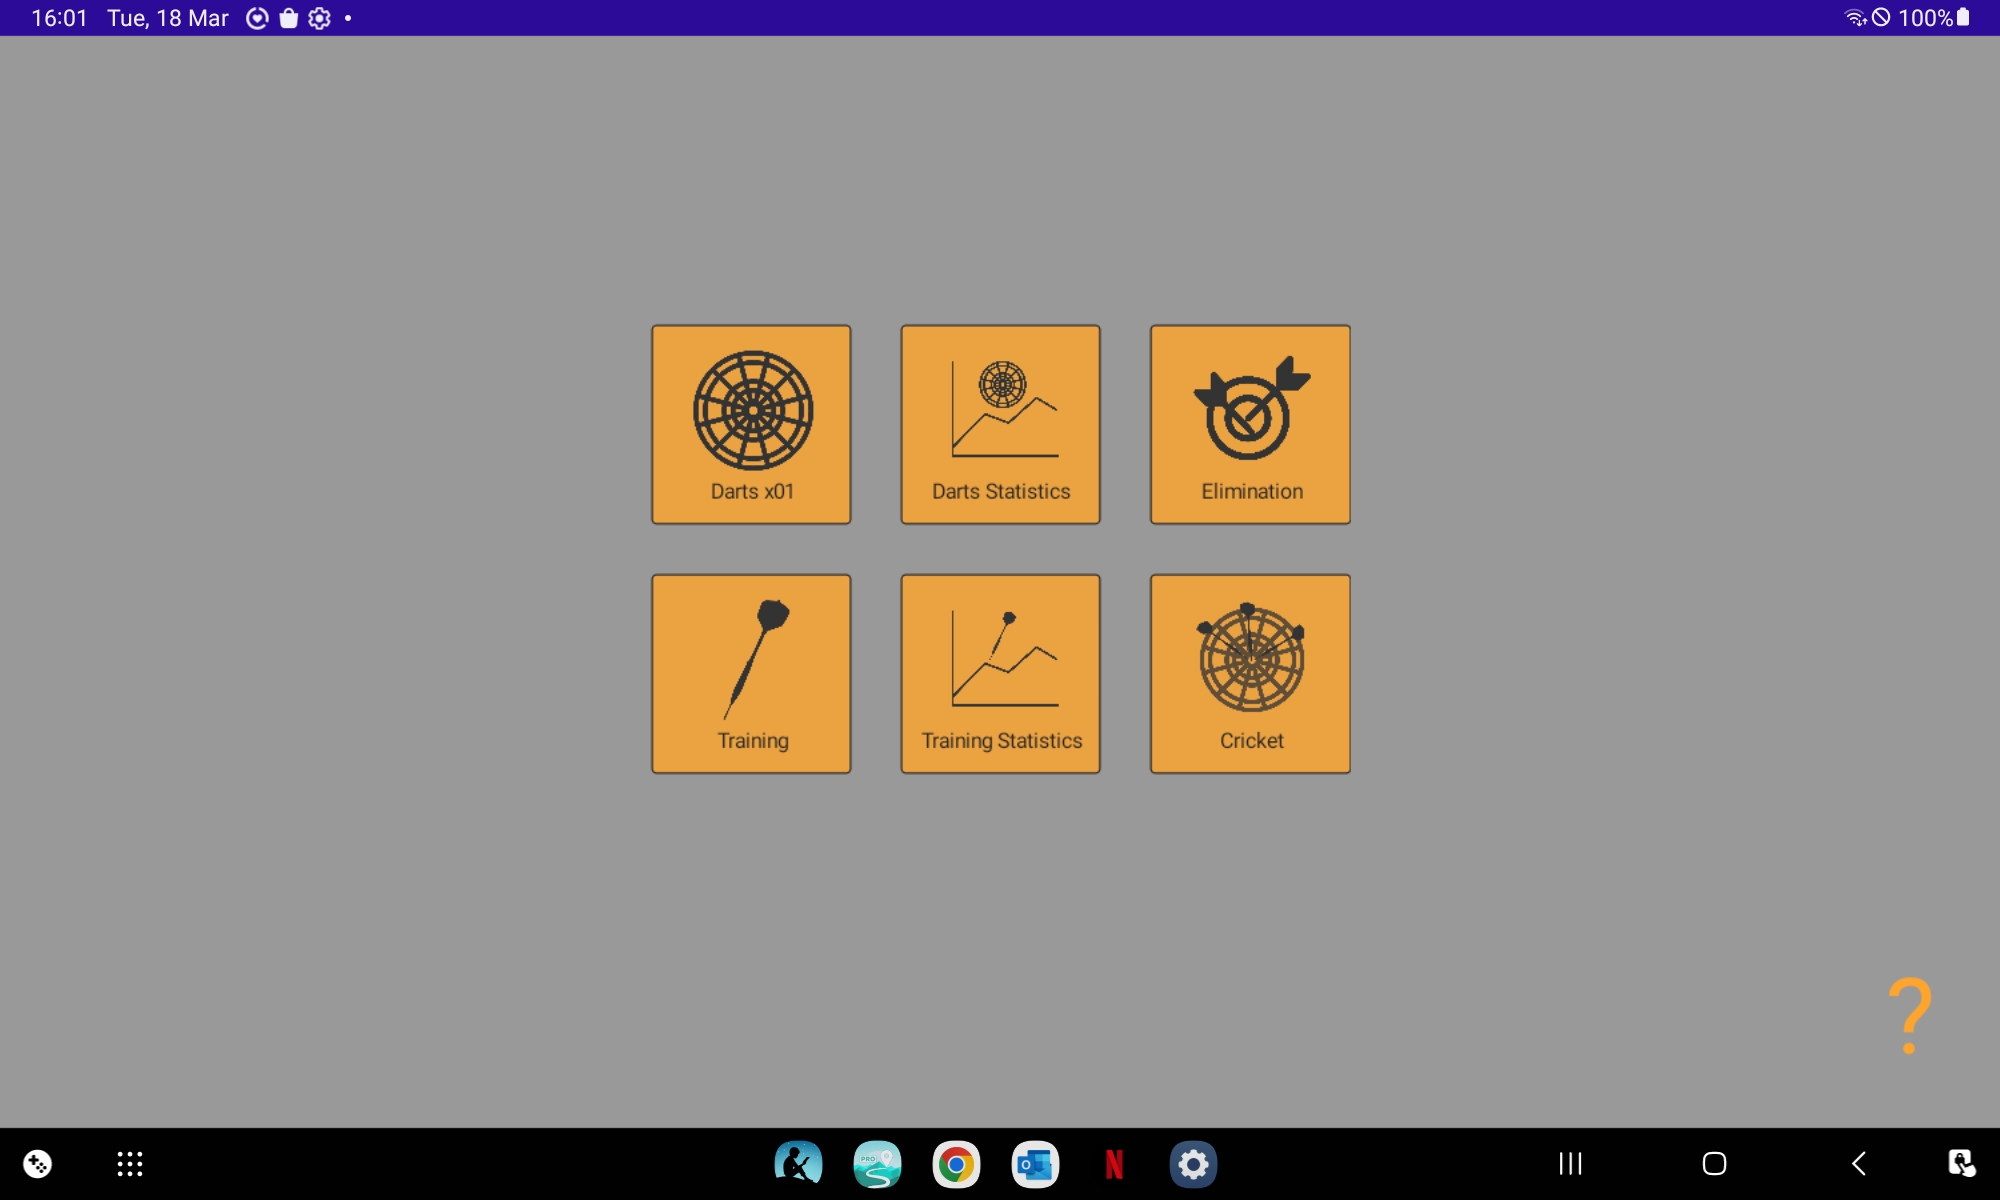Launch Netflix from the taskbar
This screenshot has height=1200, width=2000.
(1114, 1164)
